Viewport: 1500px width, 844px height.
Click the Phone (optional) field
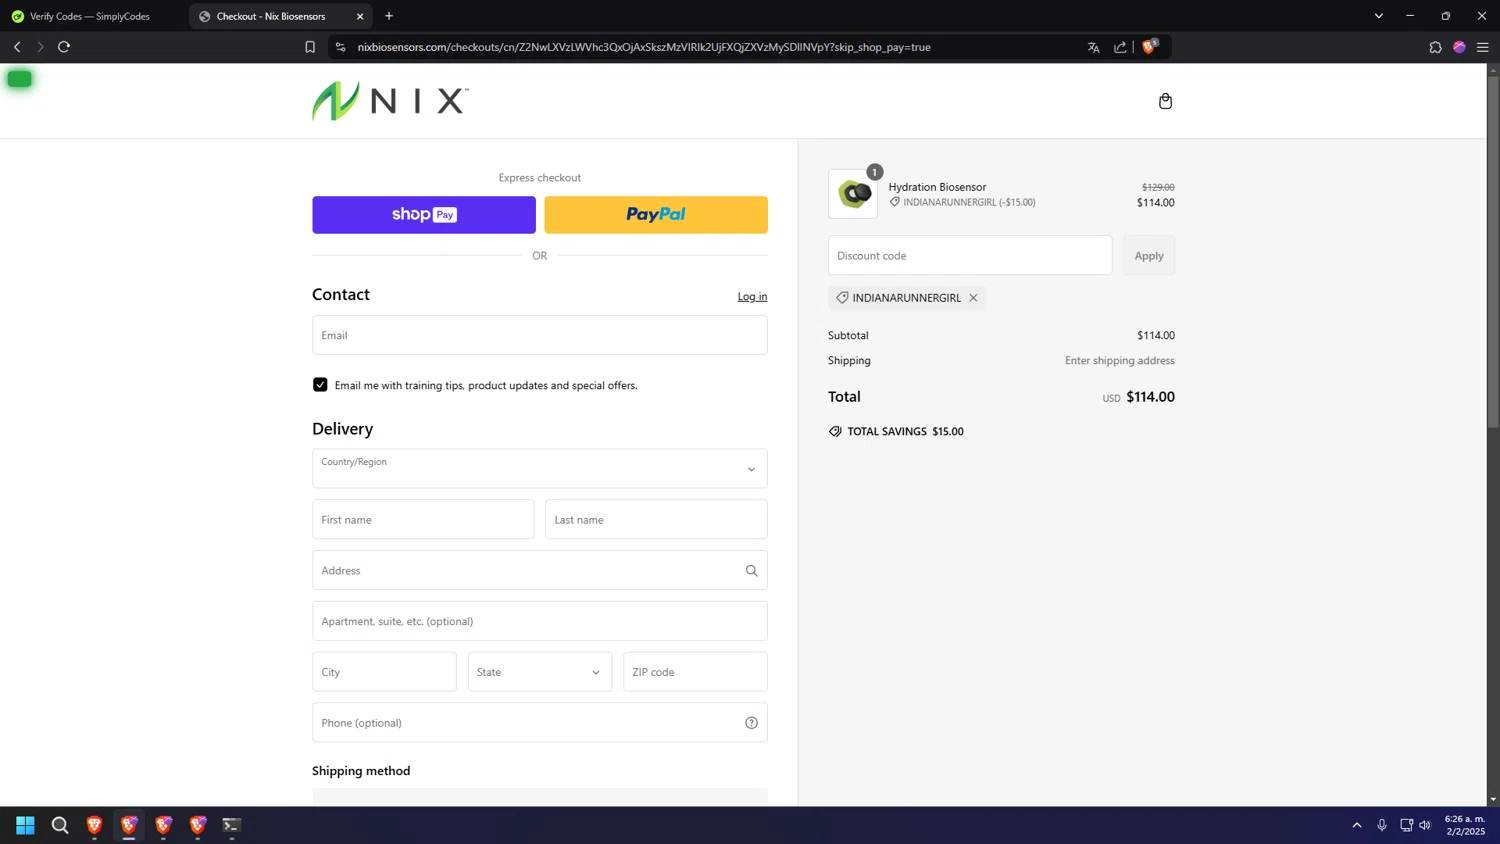(540, 723)
